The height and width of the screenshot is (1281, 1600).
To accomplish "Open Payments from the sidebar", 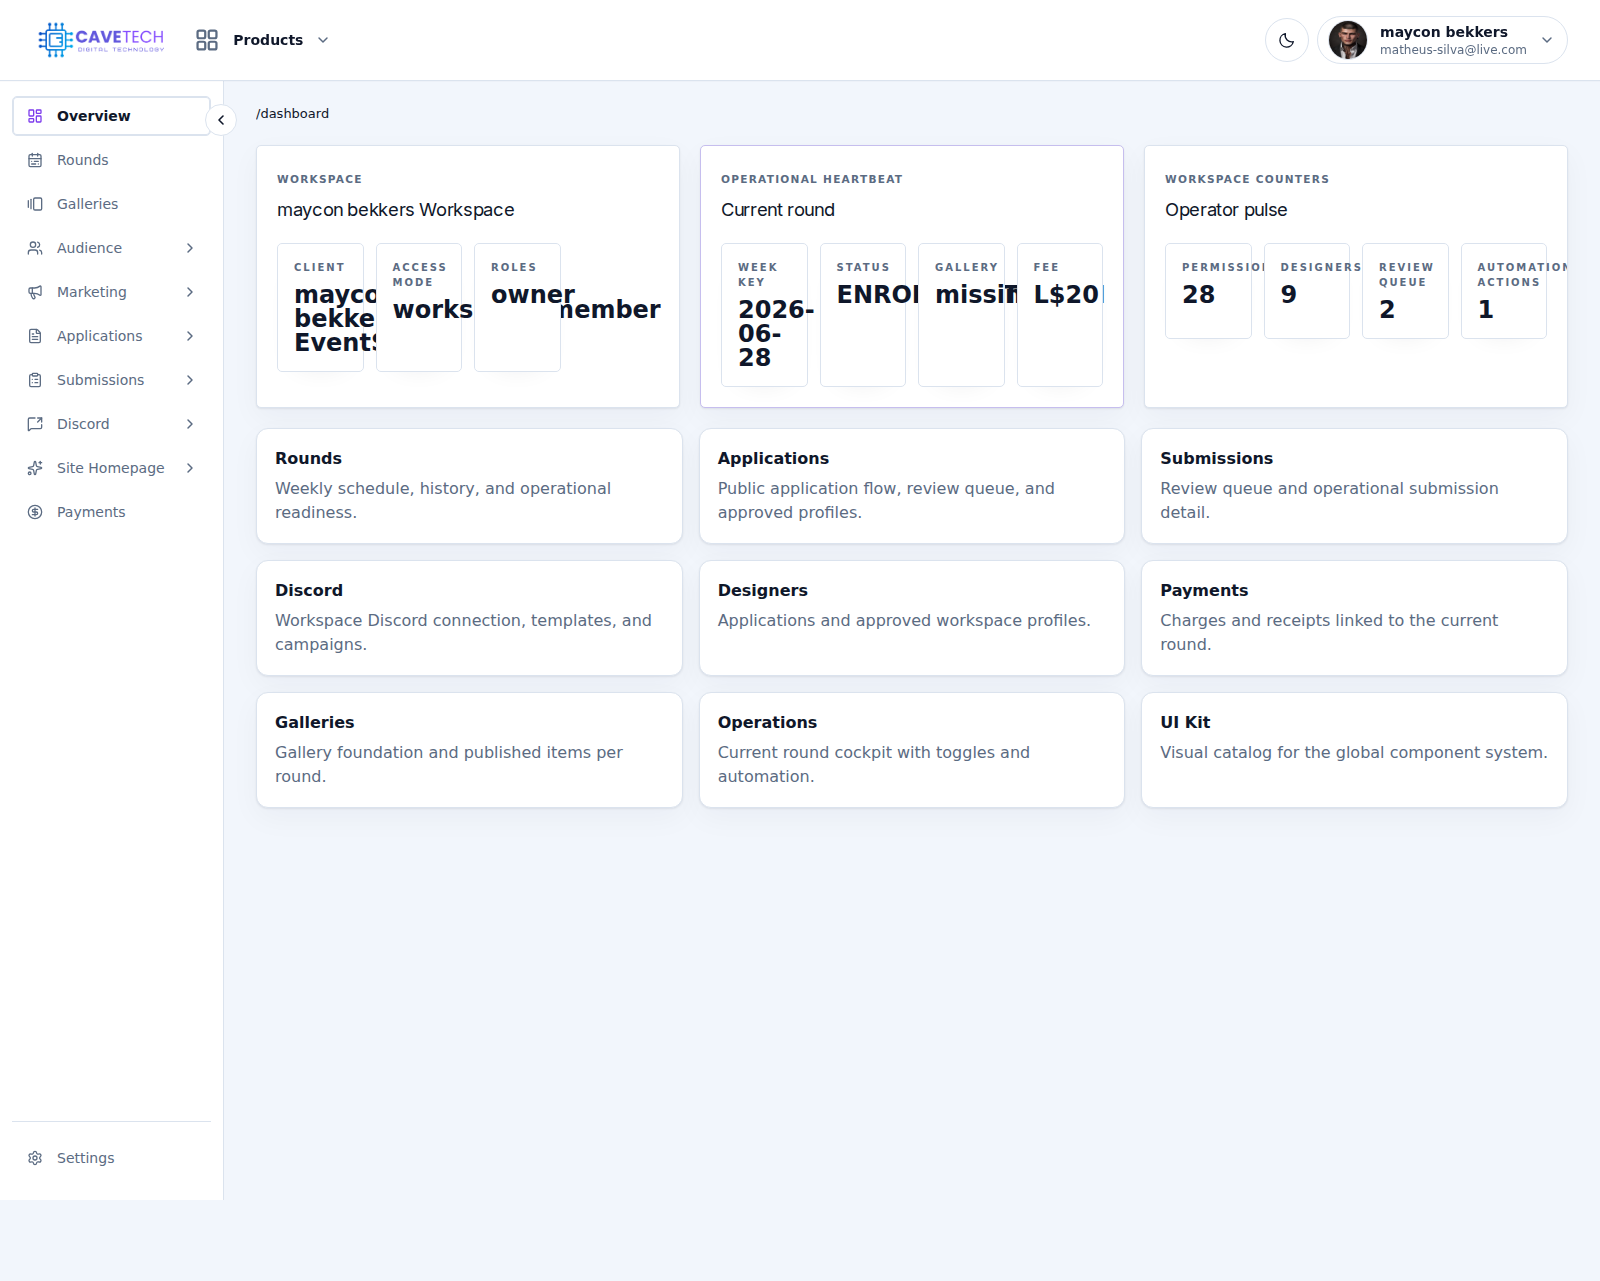I will (x=111, y=512).
